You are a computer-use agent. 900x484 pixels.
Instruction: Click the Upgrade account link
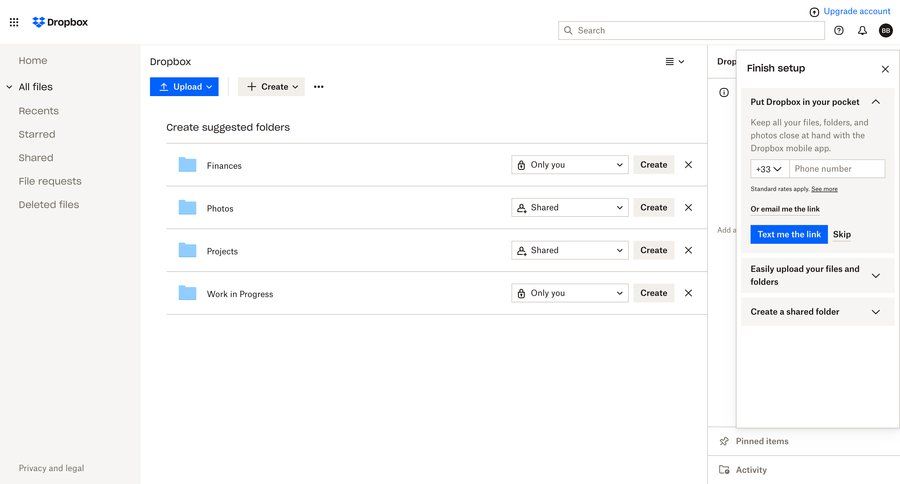point(857,11)
